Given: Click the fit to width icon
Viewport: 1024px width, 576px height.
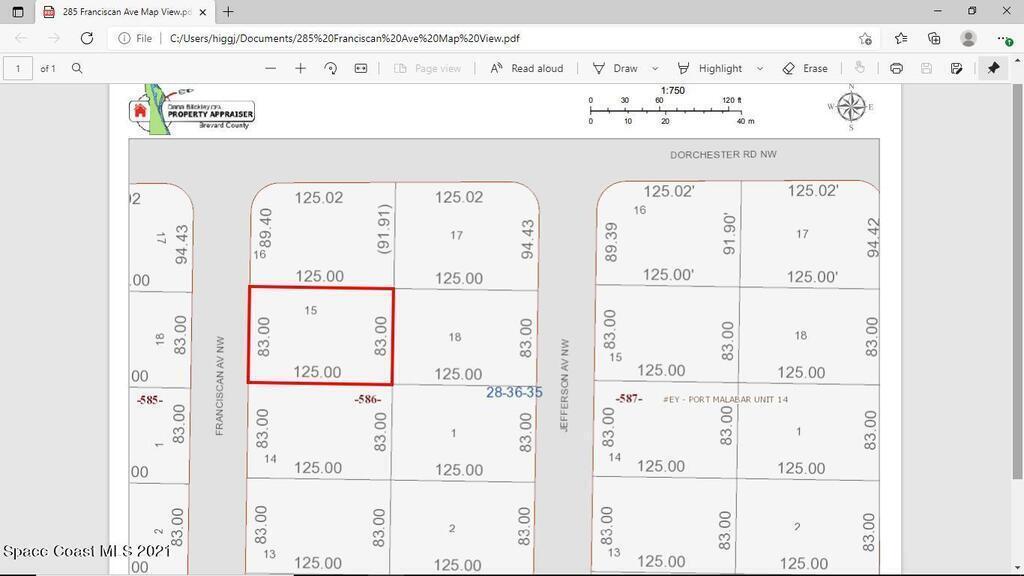Looking at the screenshot, I should click(361, 68).
